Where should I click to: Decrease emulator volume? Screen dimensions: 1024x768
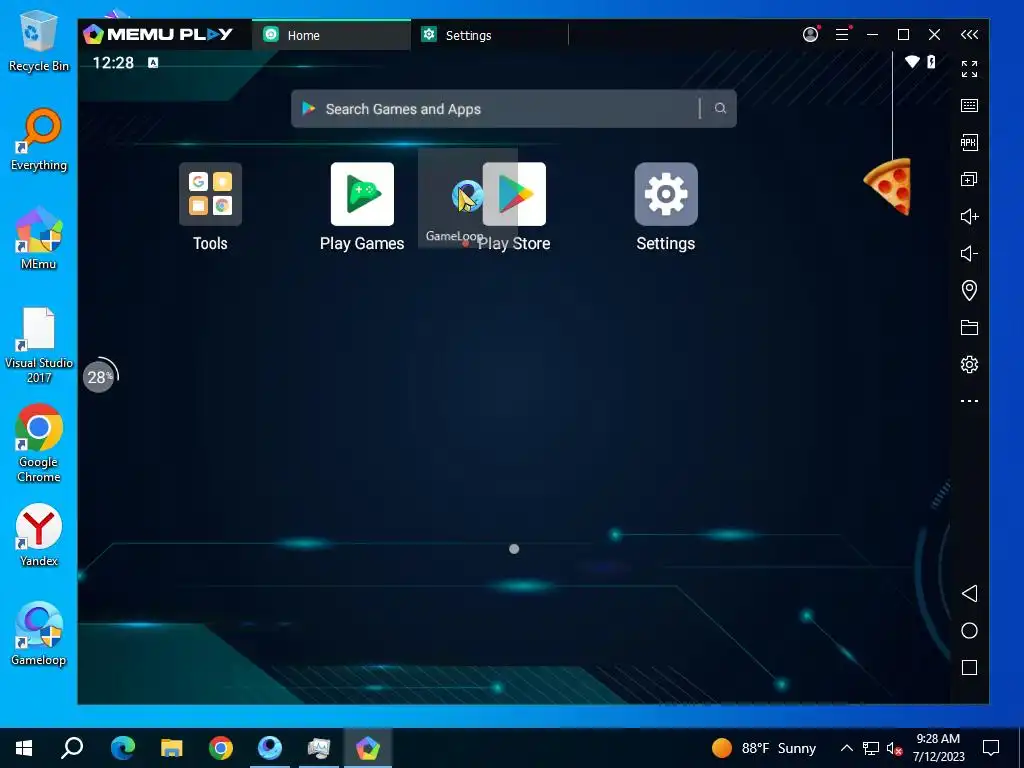969,253
